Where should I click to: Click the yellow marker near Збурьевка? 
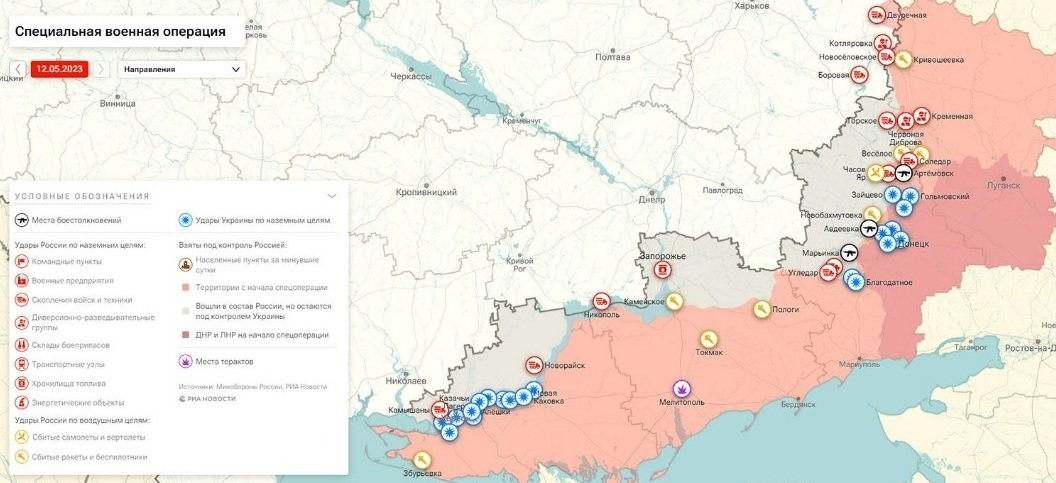tap(422, 460)
